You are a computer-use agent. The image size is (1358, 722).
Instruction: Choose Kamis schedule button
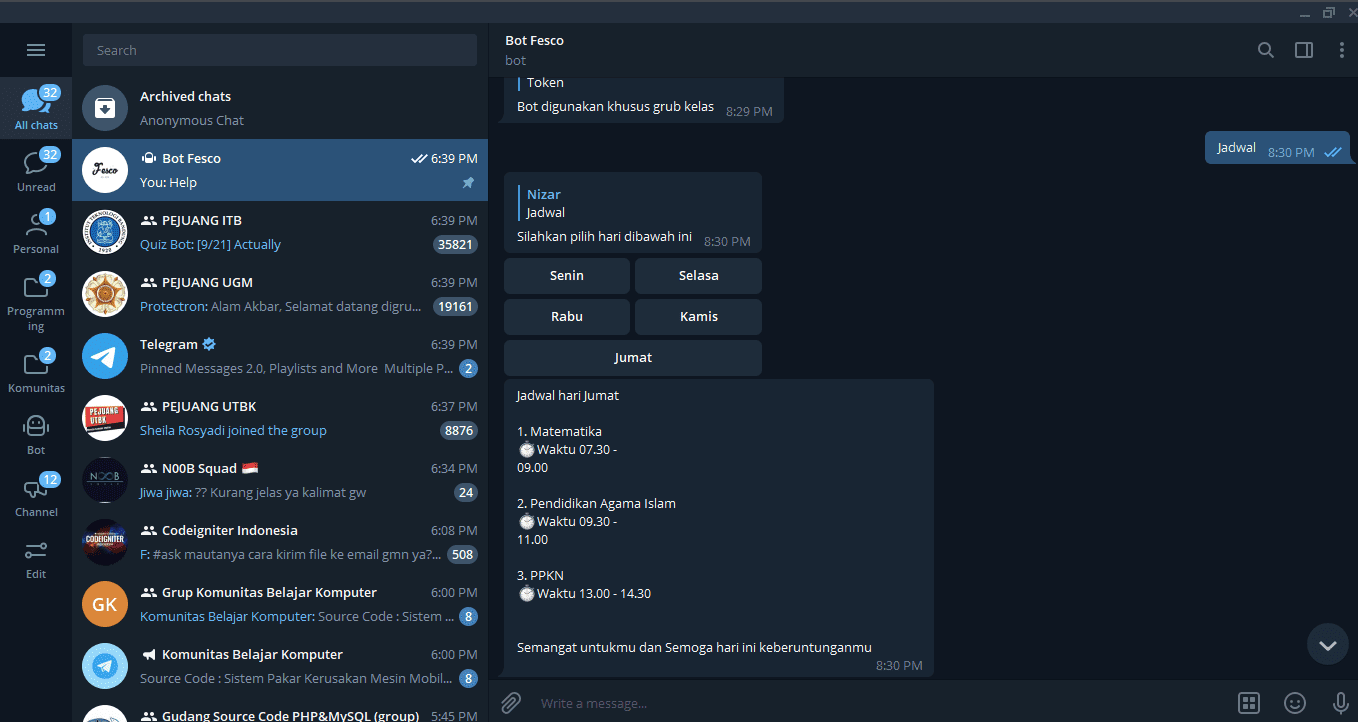point(698,317)
